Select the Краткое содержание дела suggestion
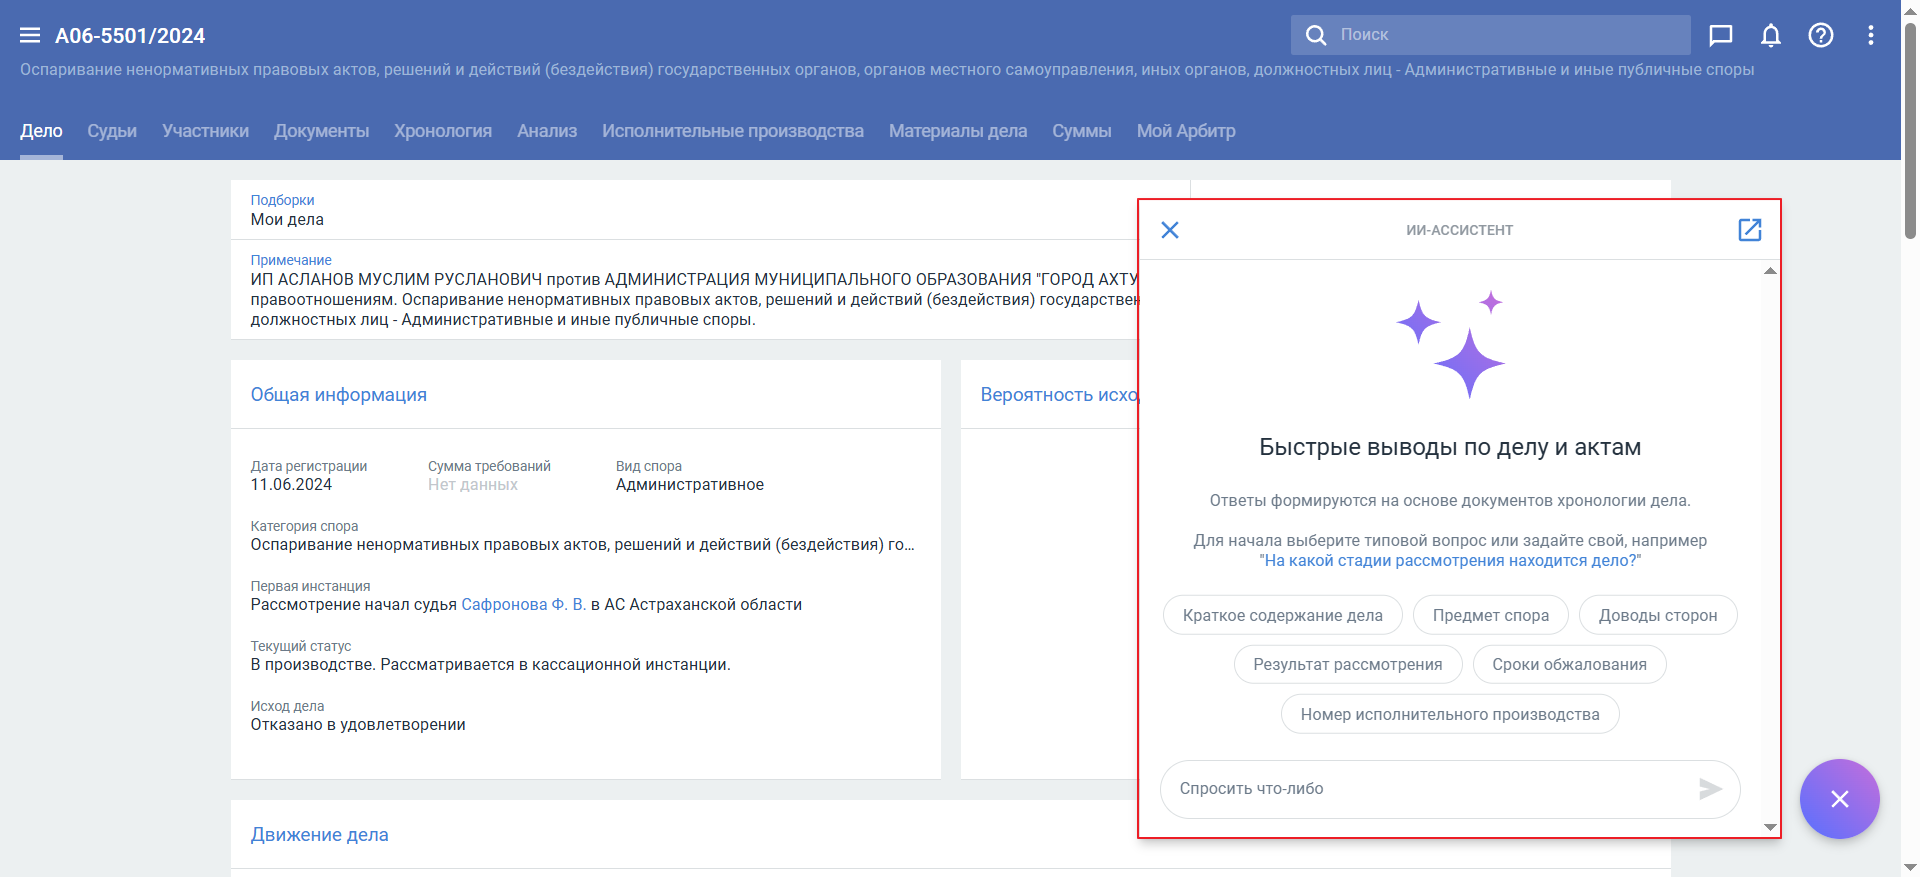The image size is (1920, 877). coord(1282,615)
